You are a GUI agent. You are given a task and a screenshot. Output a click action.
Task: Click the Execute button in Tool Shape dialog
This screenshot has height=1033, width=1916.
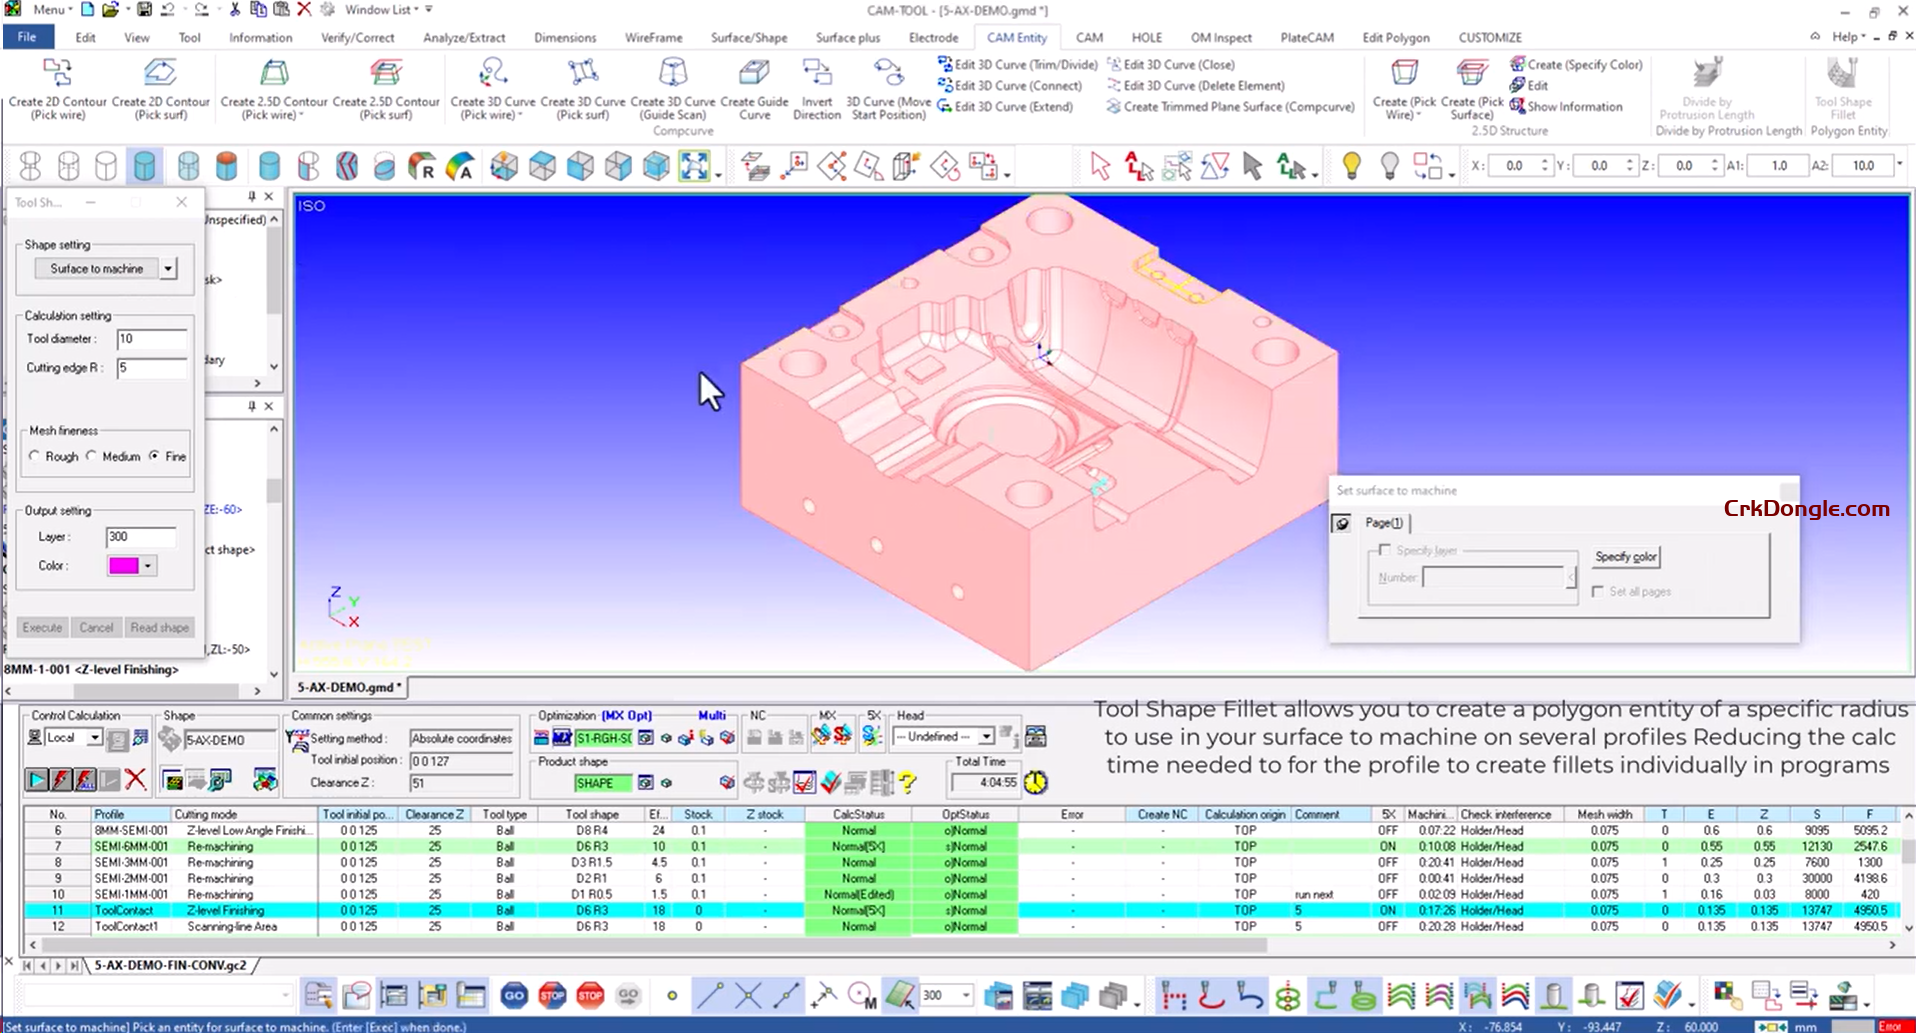[42, 627]
